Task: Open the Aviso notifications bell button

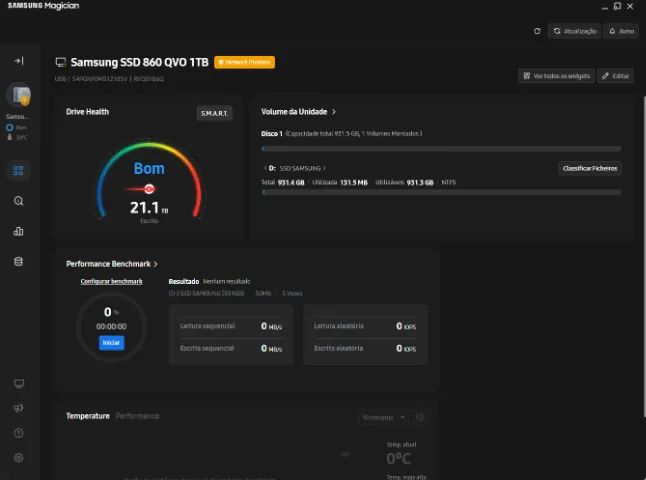Action: pos(621,31)
